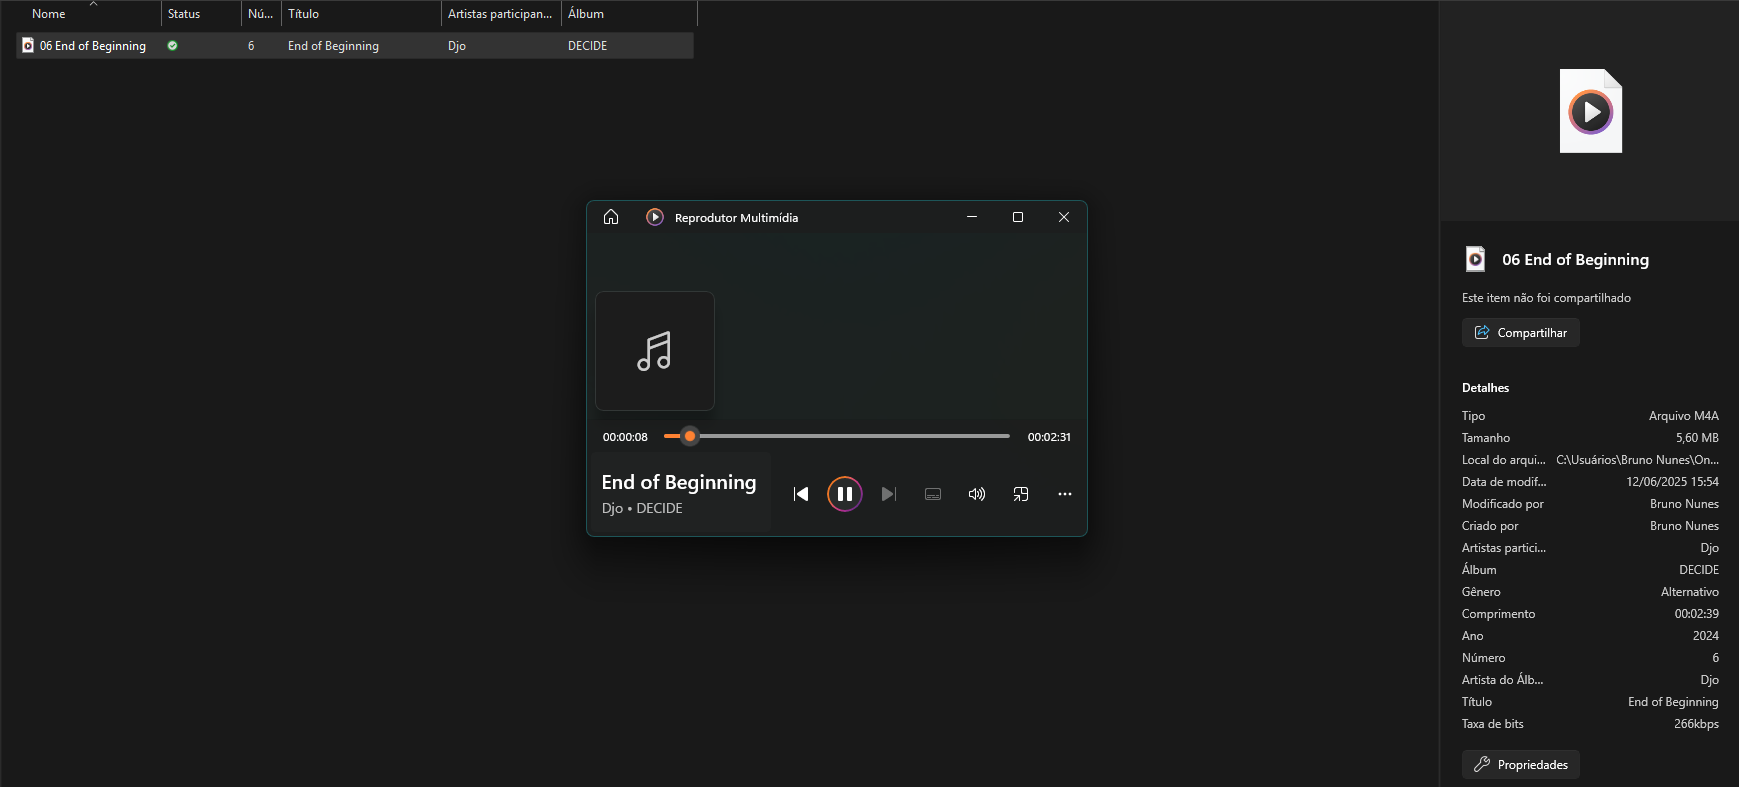Click the 06 End of Beginning details heading

(x=1575, y=259)
